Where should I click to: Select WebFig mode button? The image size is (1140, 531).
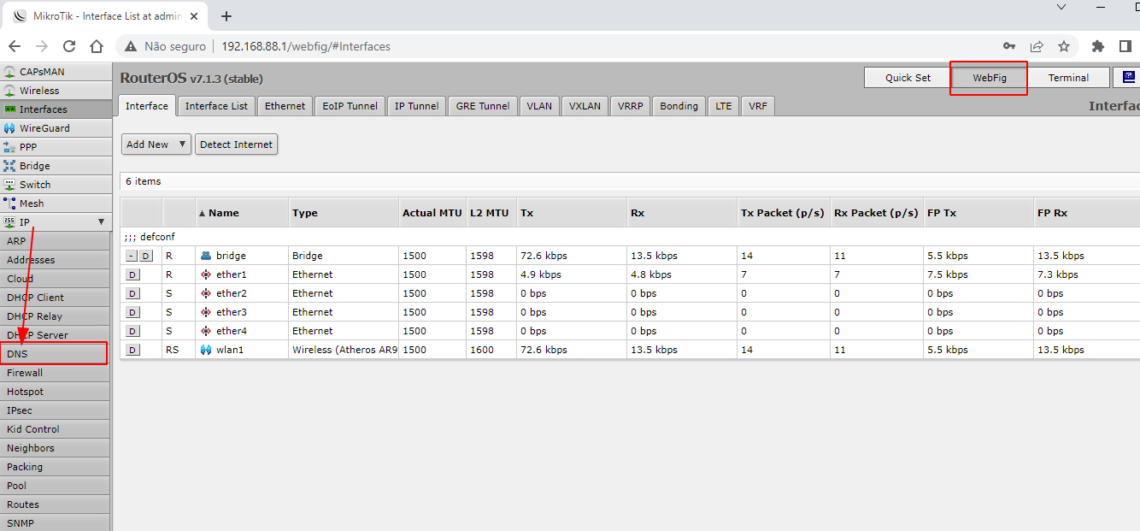(x=989, y=78)
